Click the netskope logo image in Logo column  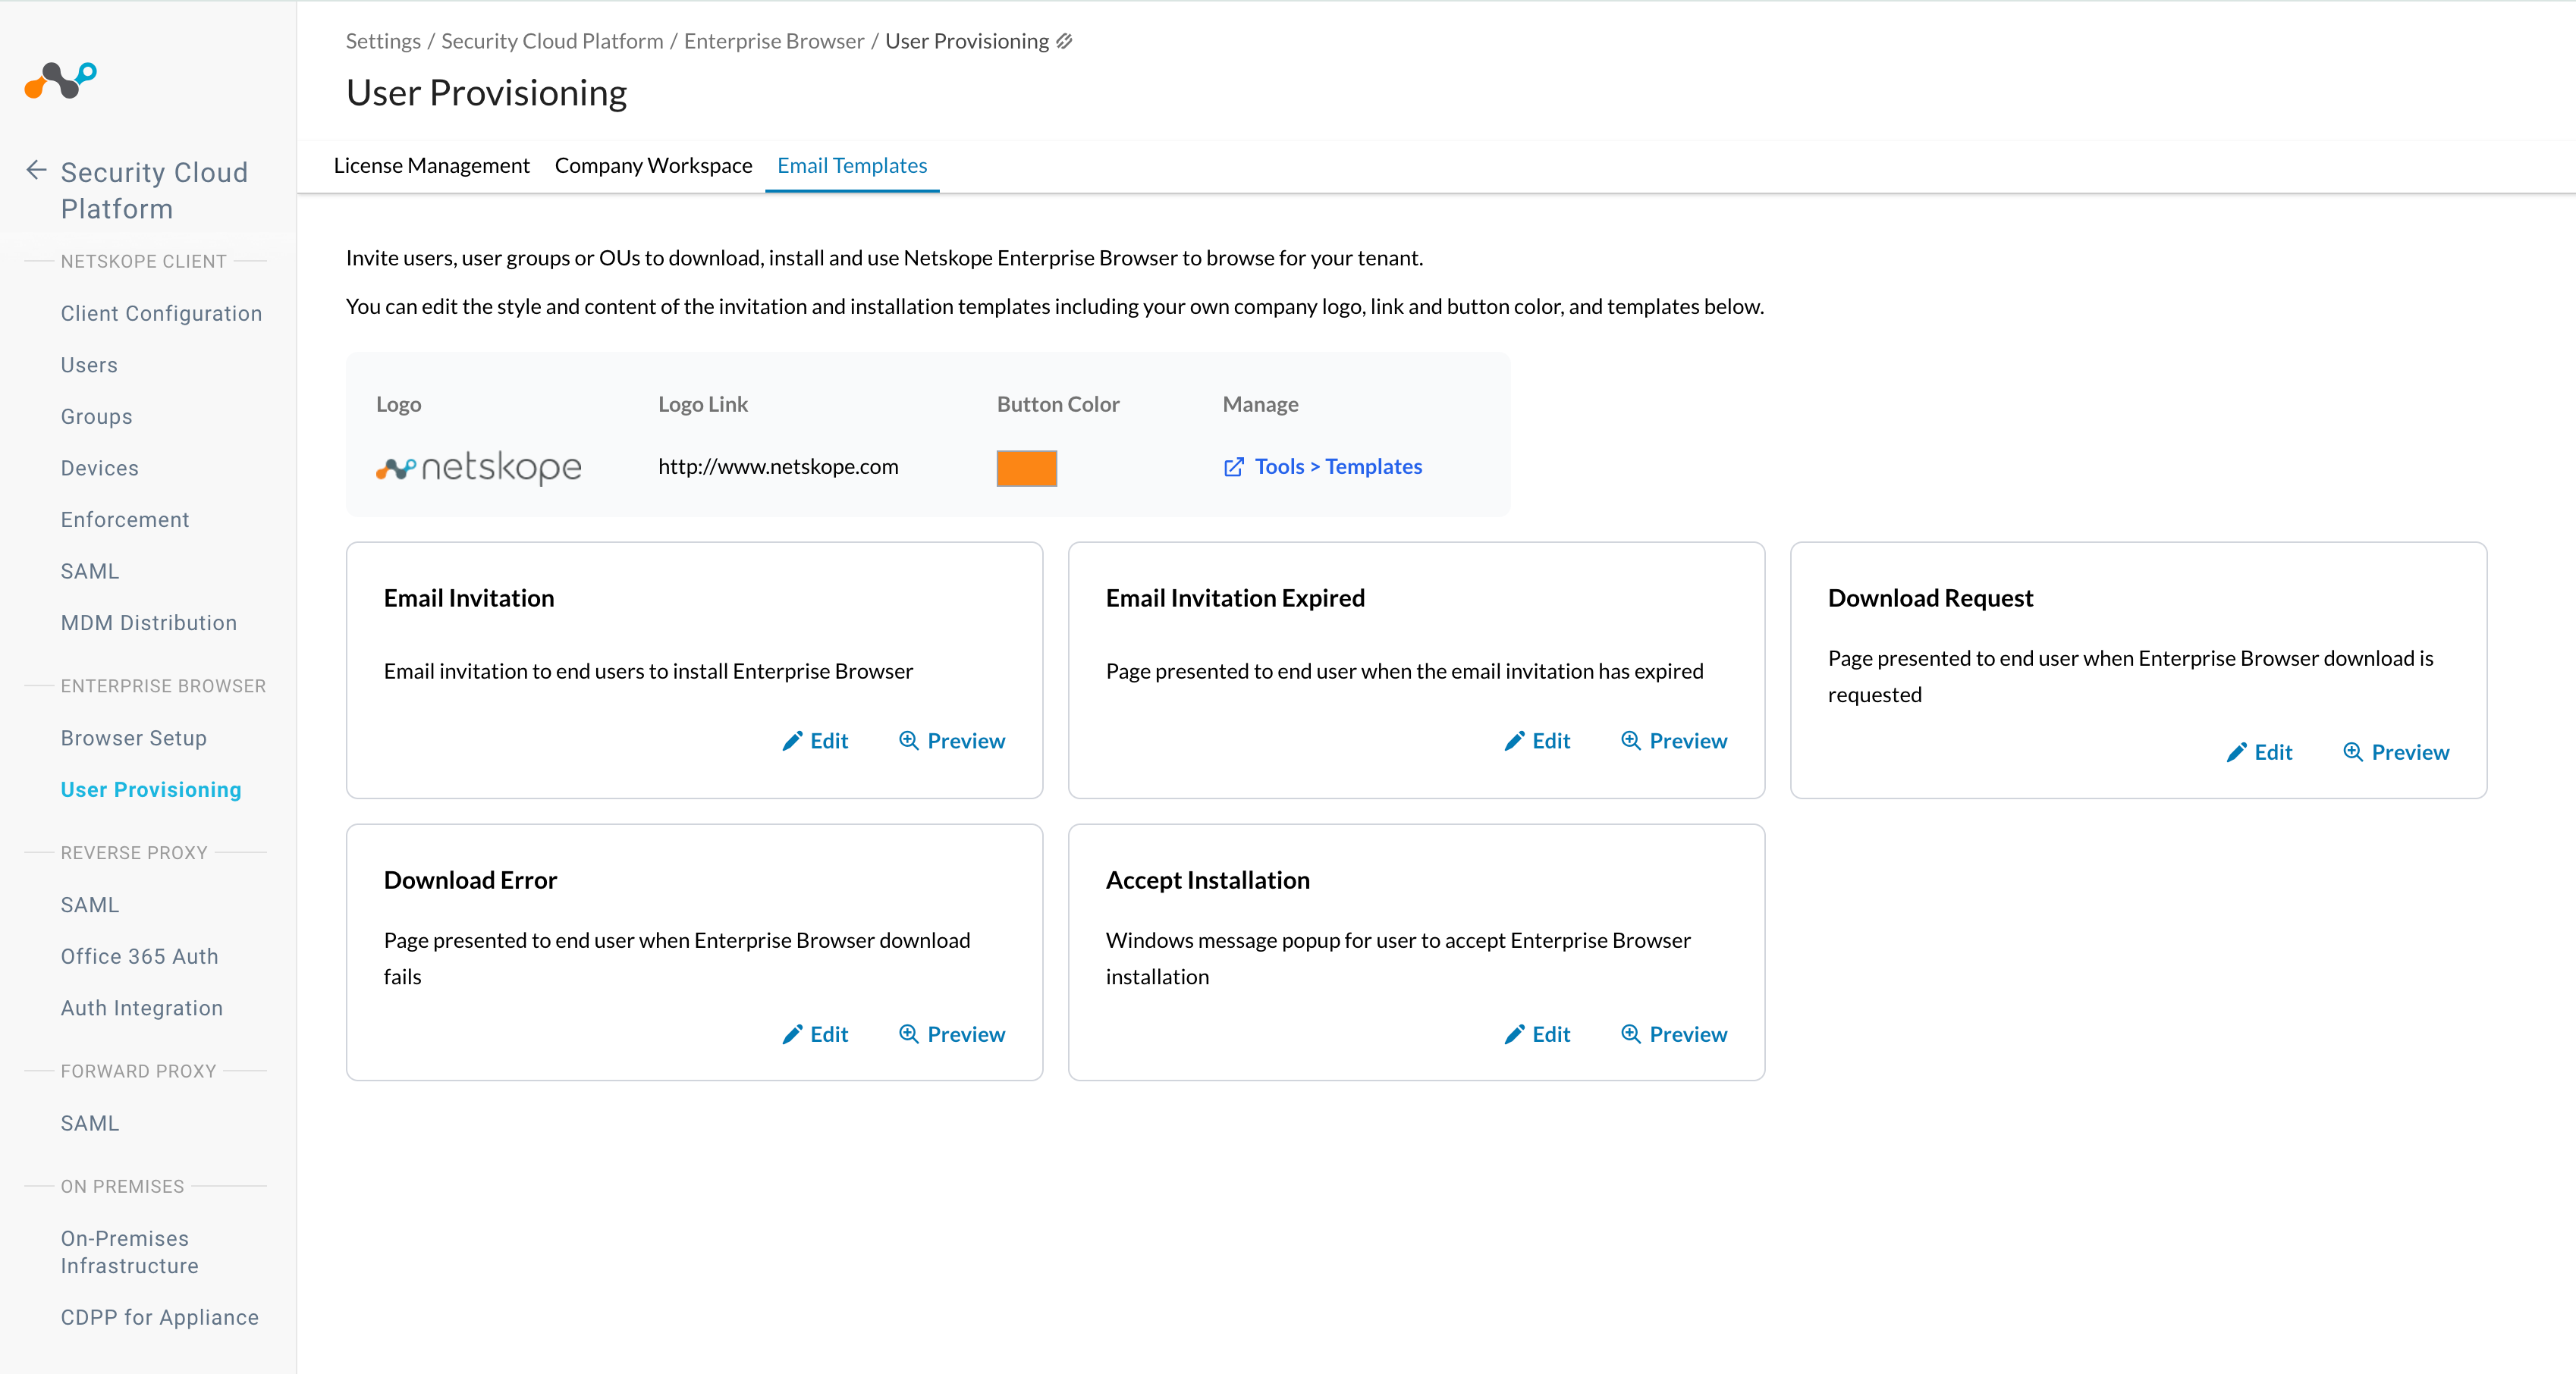[x=478, y=467]
